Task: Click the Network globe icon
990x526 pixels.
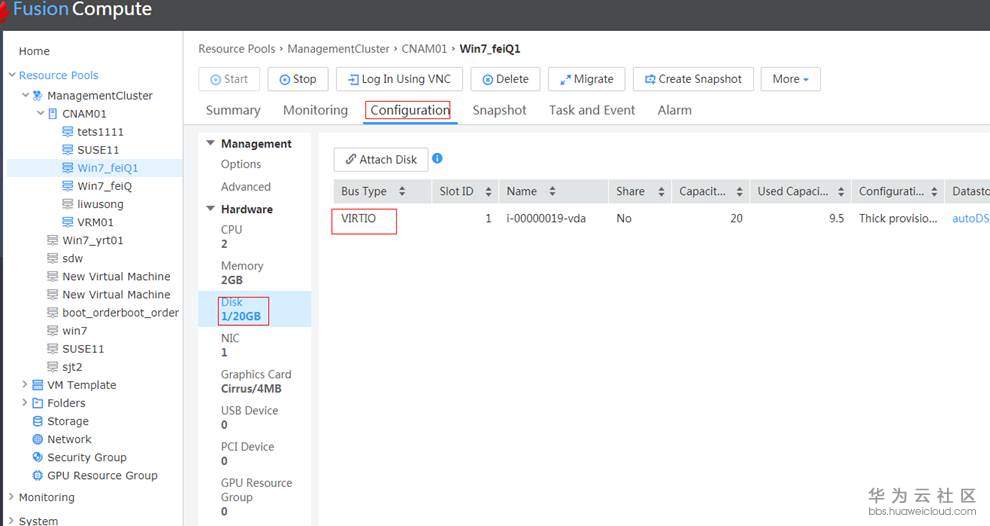Action: coord(38,439)
